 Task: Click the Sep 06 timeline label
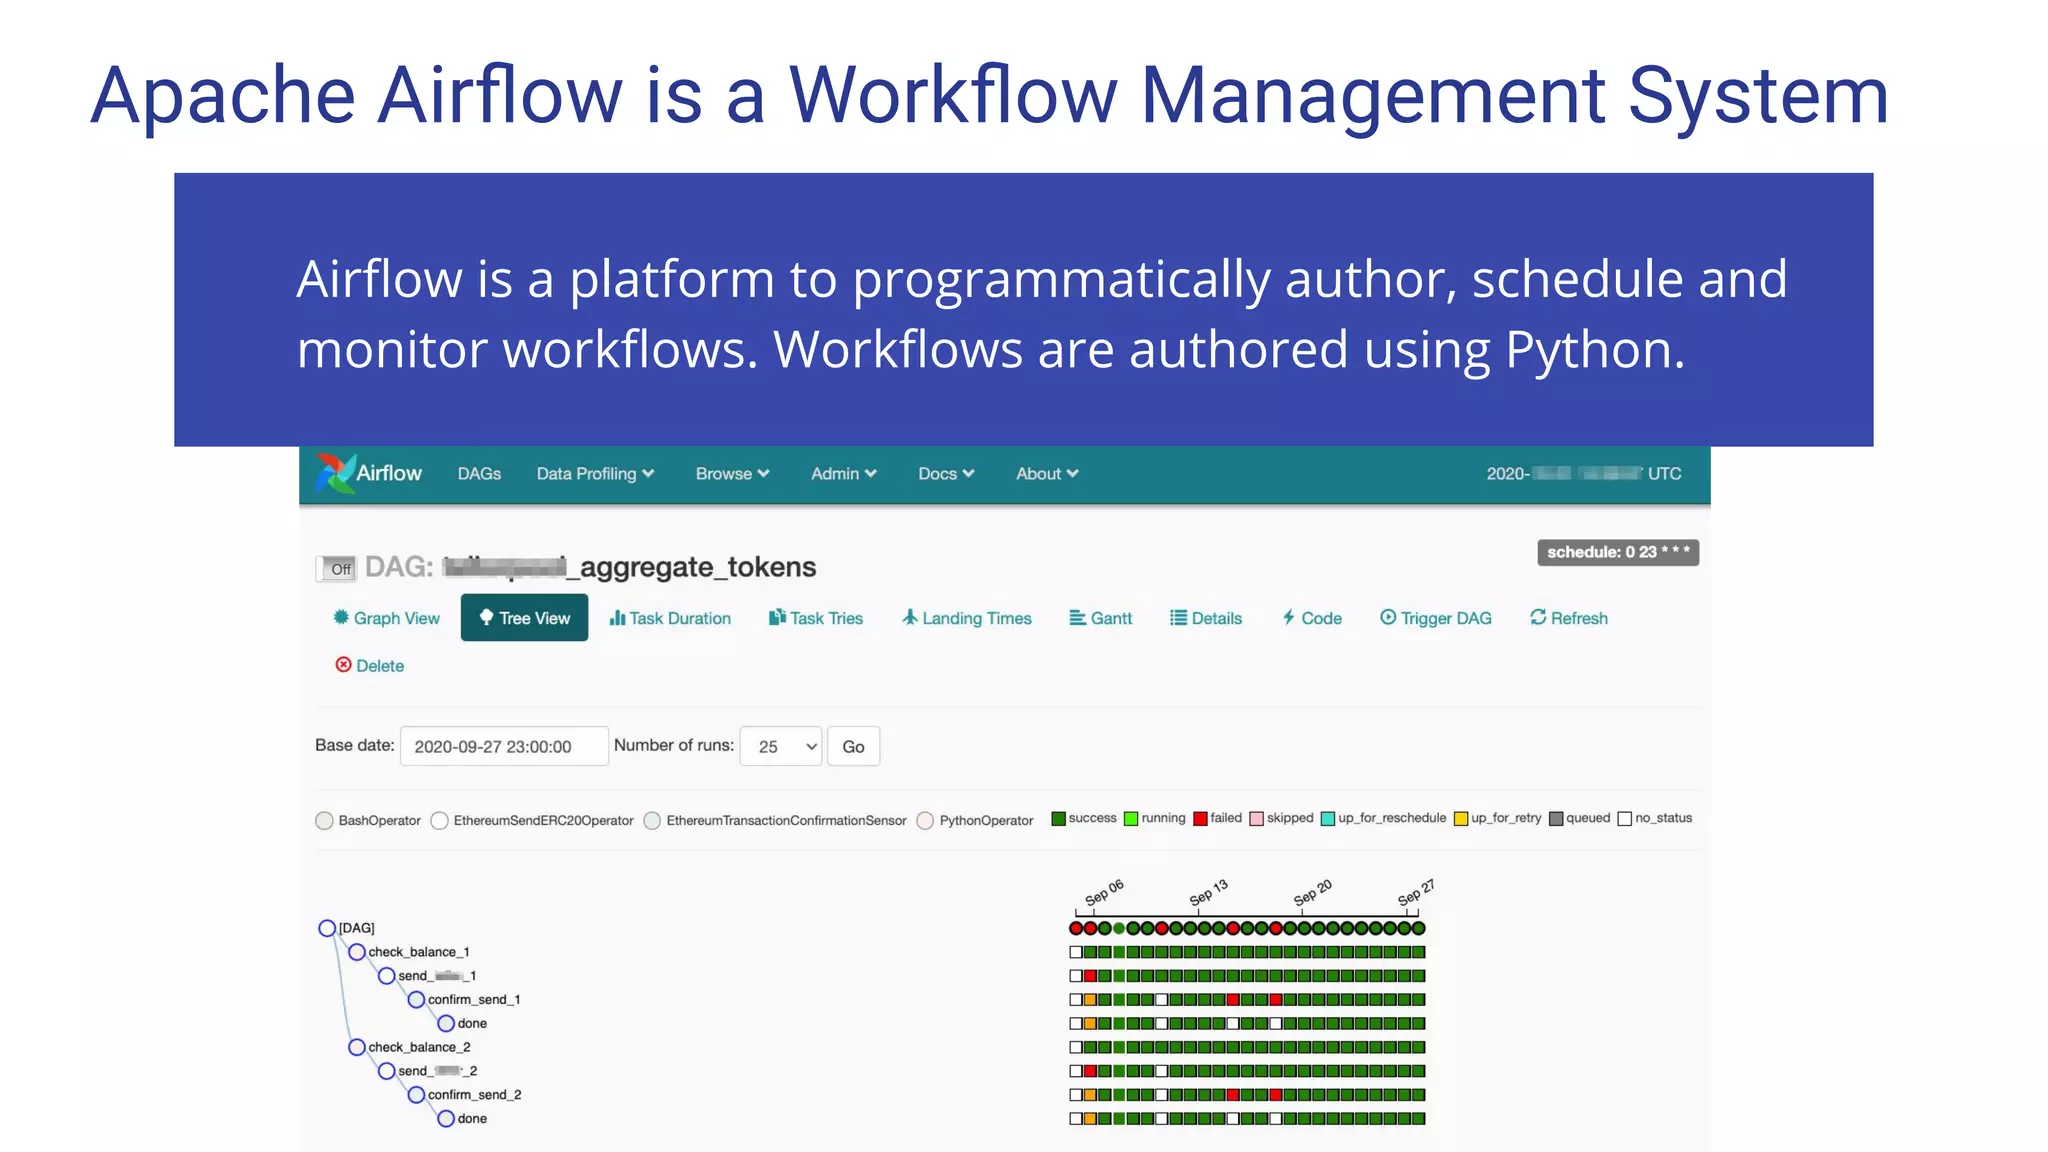(1105, 892)
